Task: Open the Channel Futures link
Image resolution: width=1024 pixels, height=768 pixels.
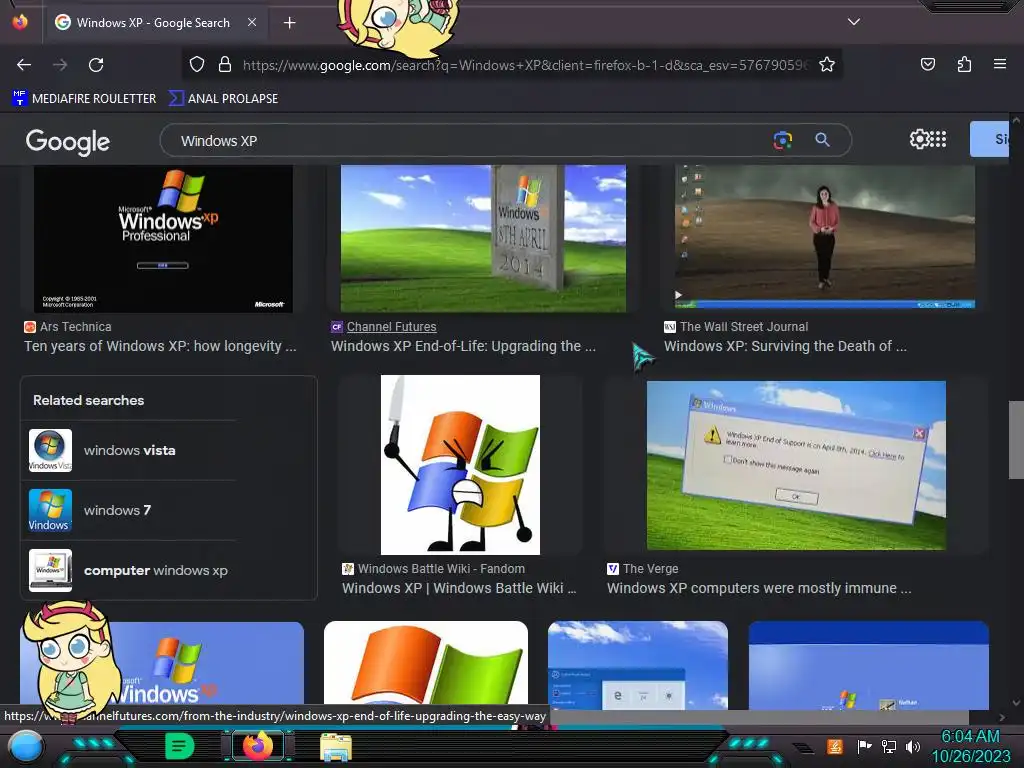Action: click(x=391, y=327)
